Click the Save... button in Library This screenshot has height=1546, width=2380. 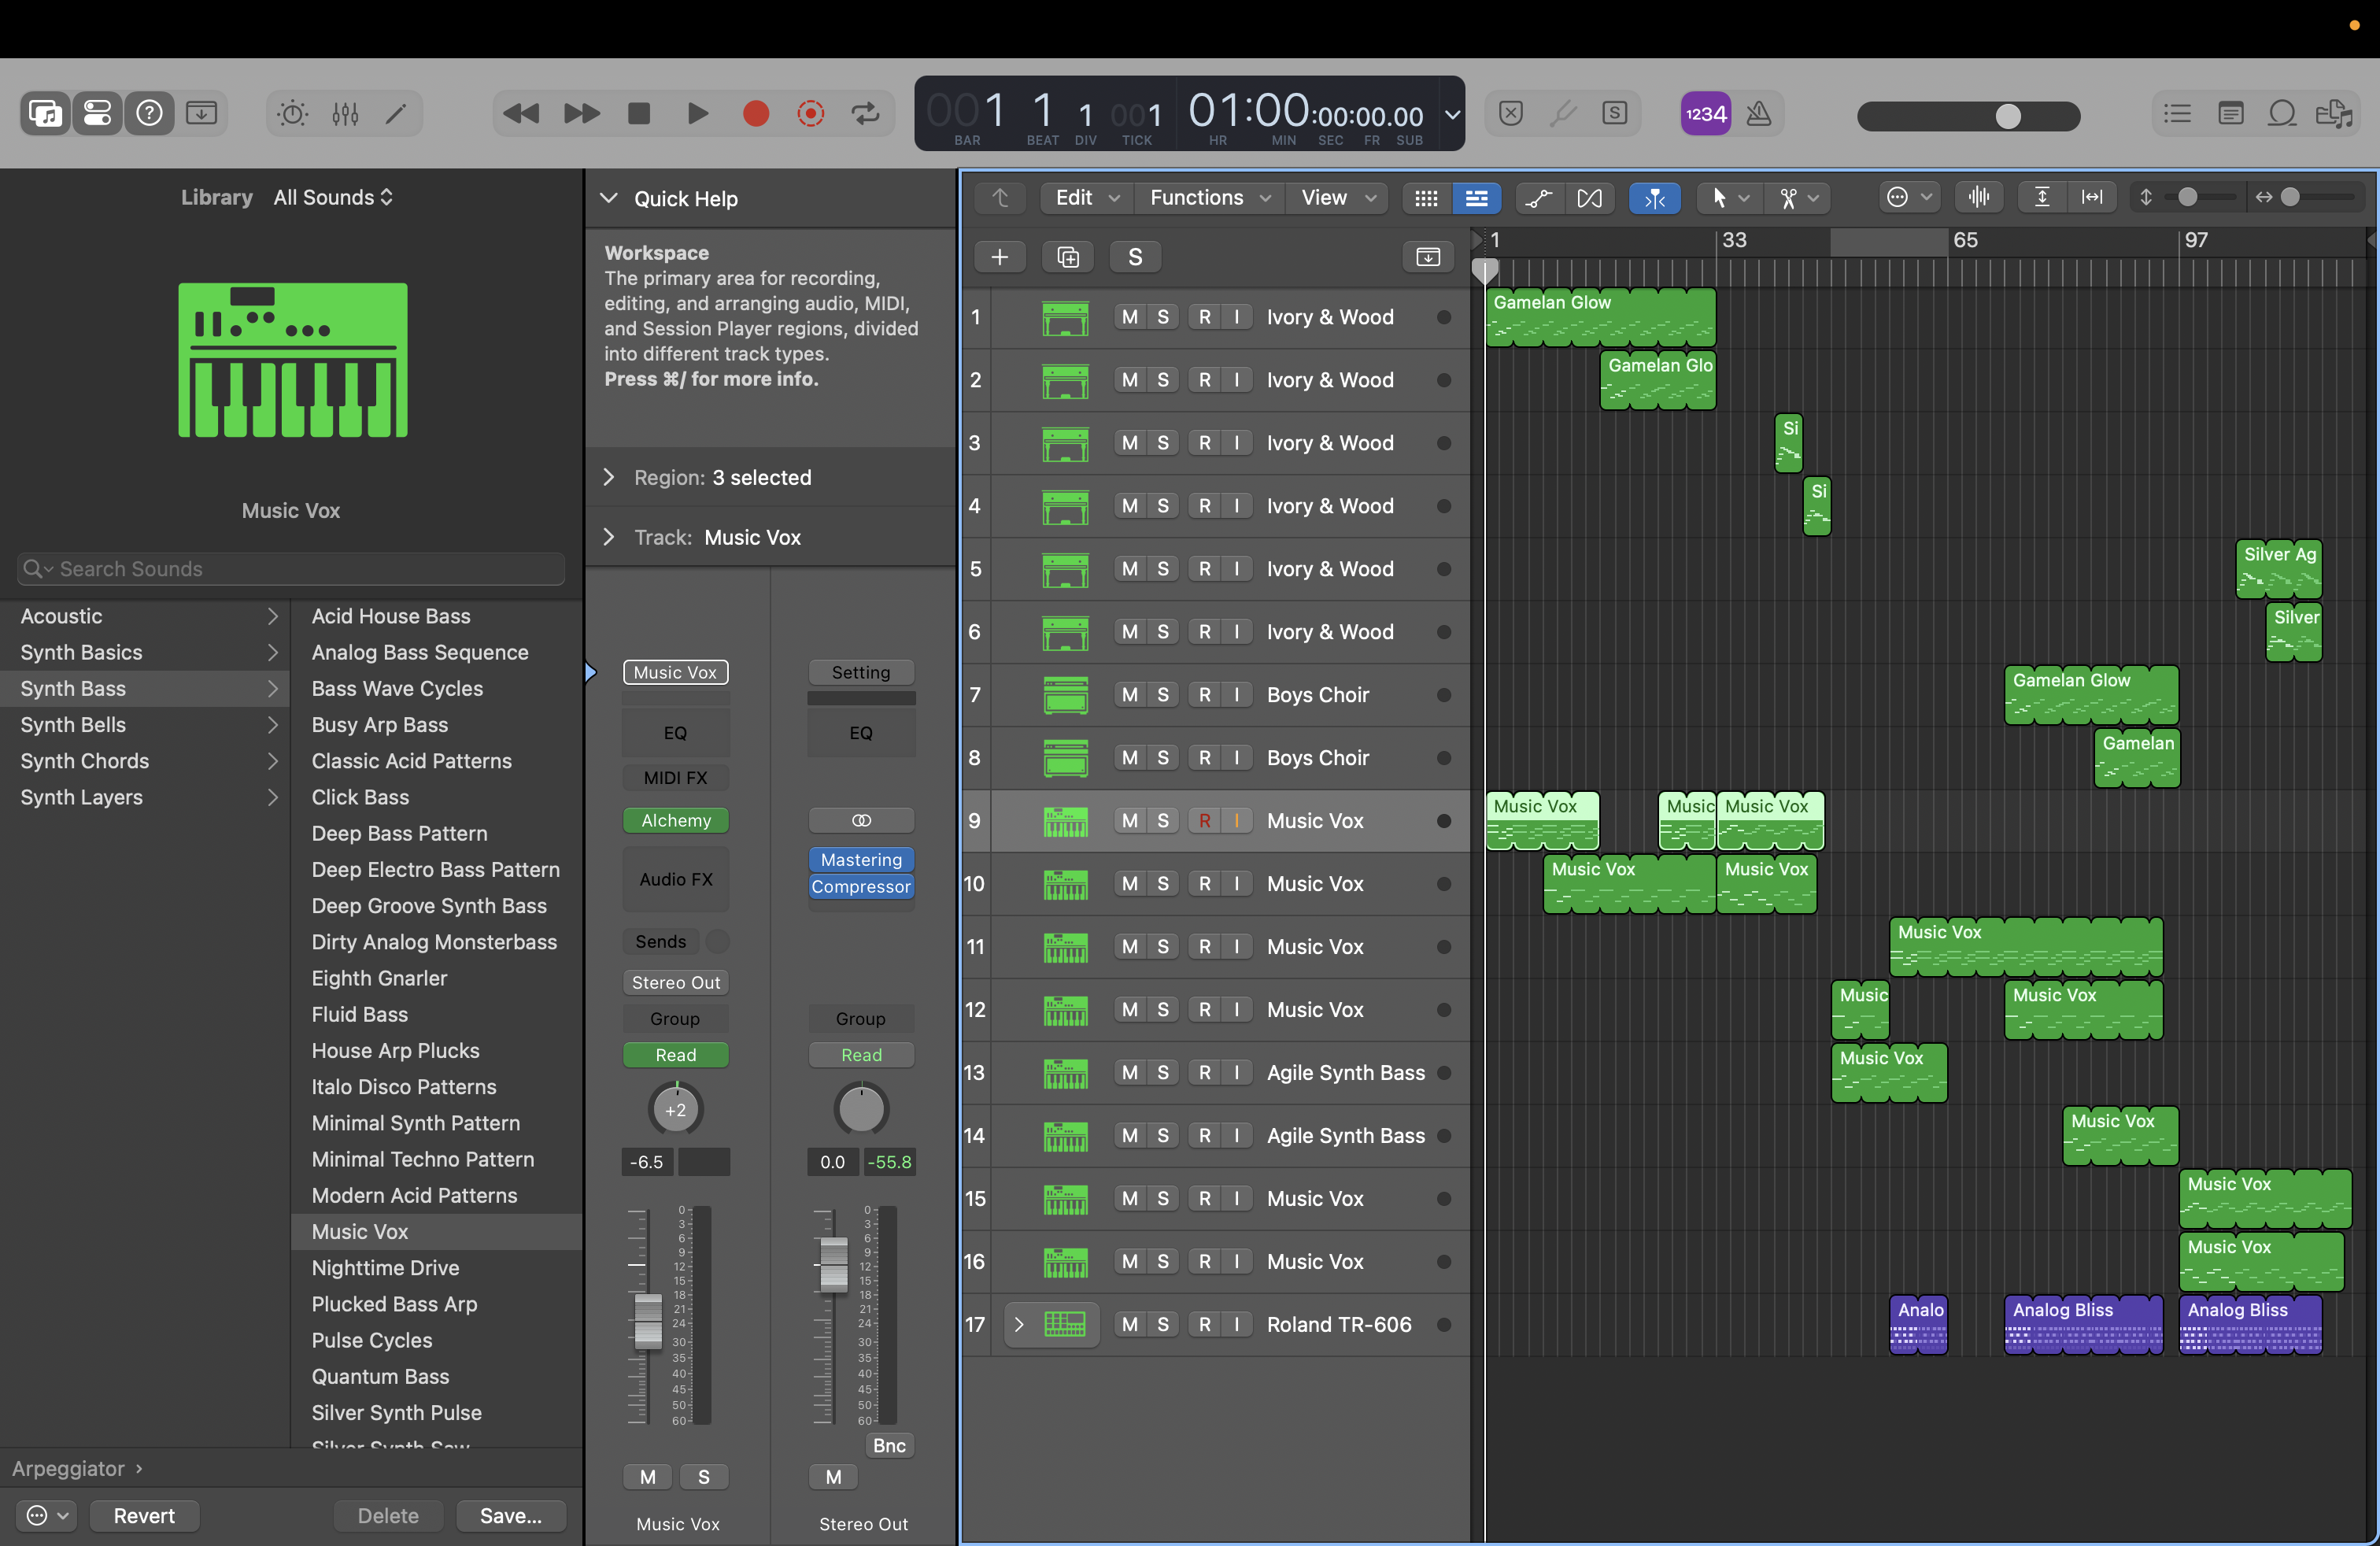coord(510,1515)
